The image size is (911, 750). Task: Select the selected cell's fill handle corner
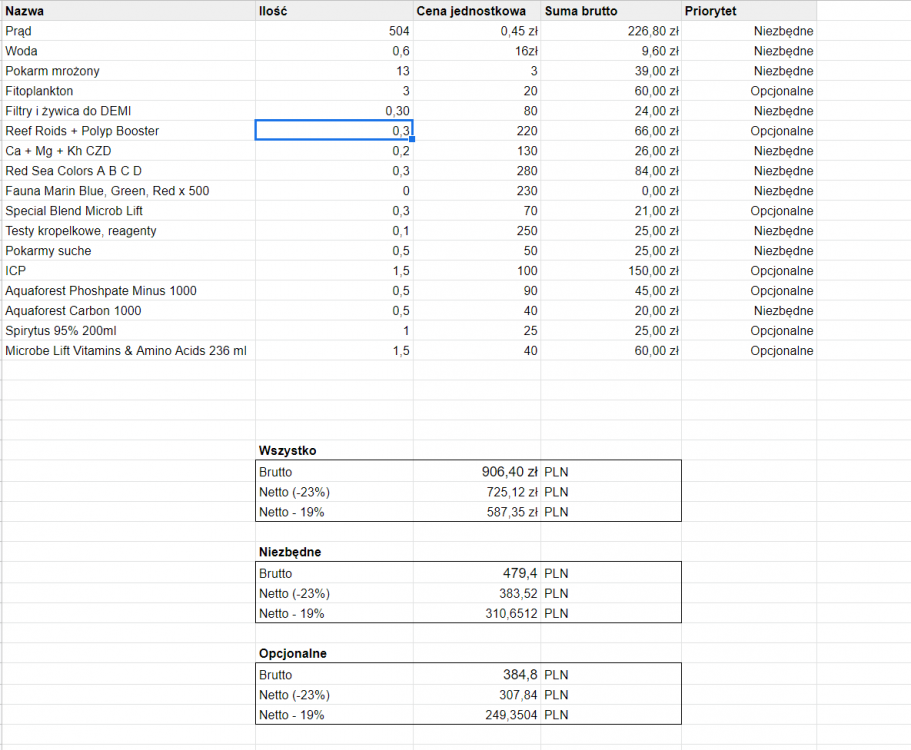[x=412, y=140]
